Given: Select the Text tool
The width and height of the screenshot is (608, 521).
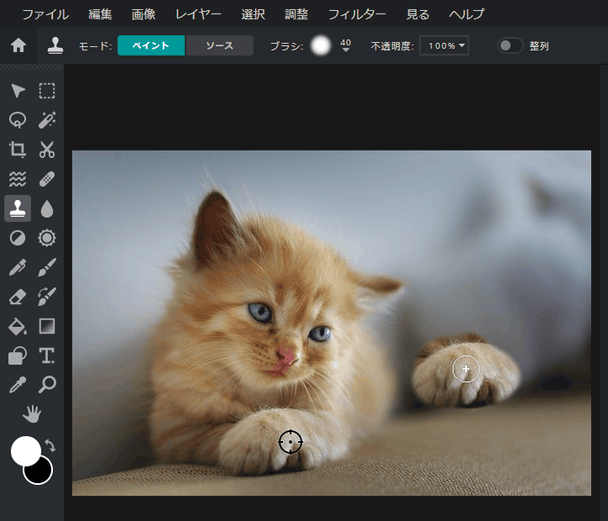Looking at the screenshot, I should [47, 356].
